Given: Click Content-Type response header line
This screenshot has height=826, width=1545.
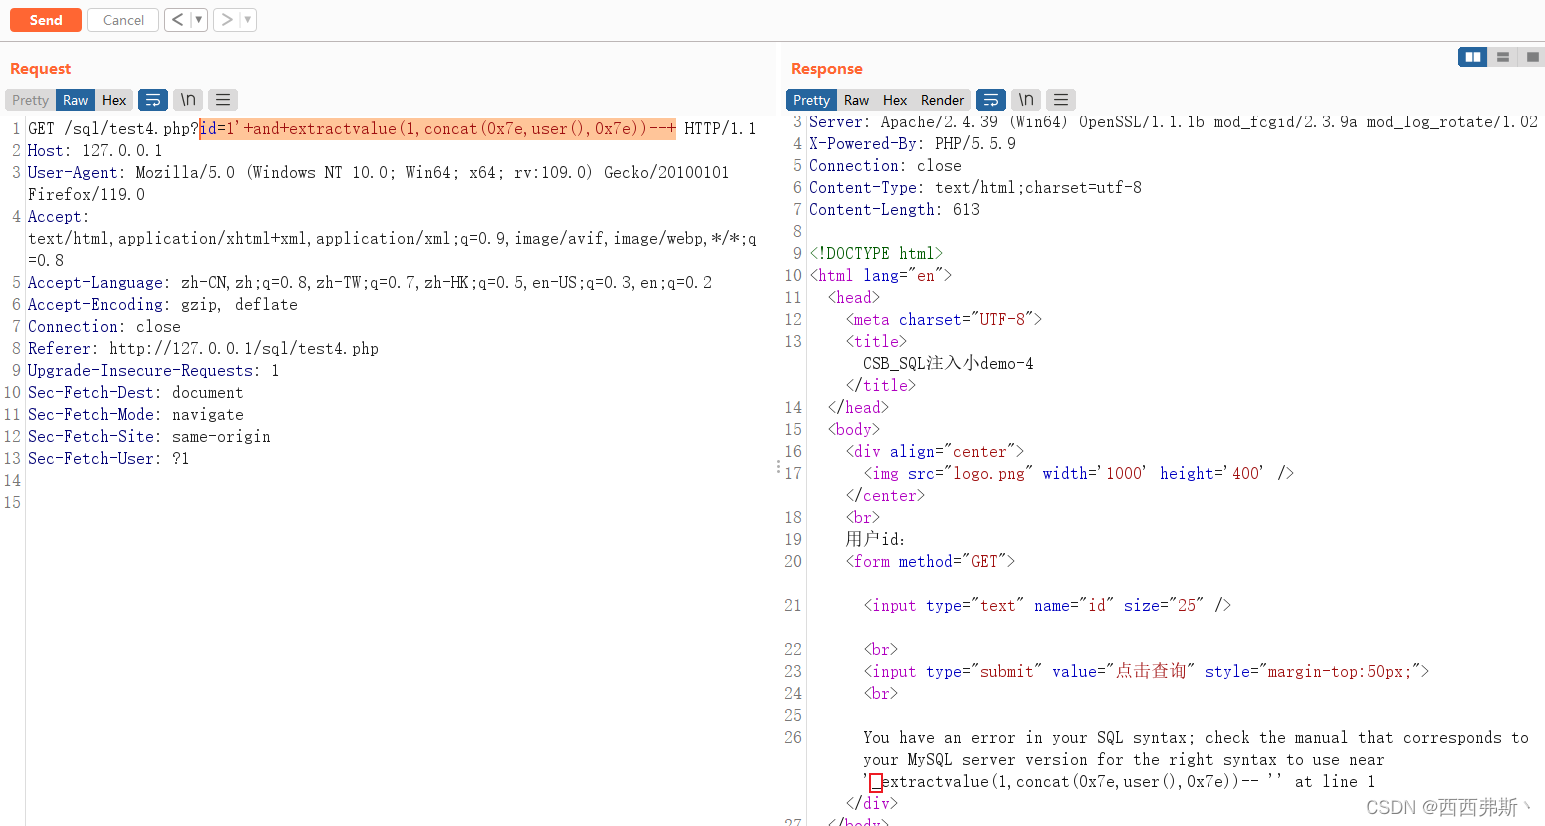Looking at the screenshot, I should click(x=975, y=187).
